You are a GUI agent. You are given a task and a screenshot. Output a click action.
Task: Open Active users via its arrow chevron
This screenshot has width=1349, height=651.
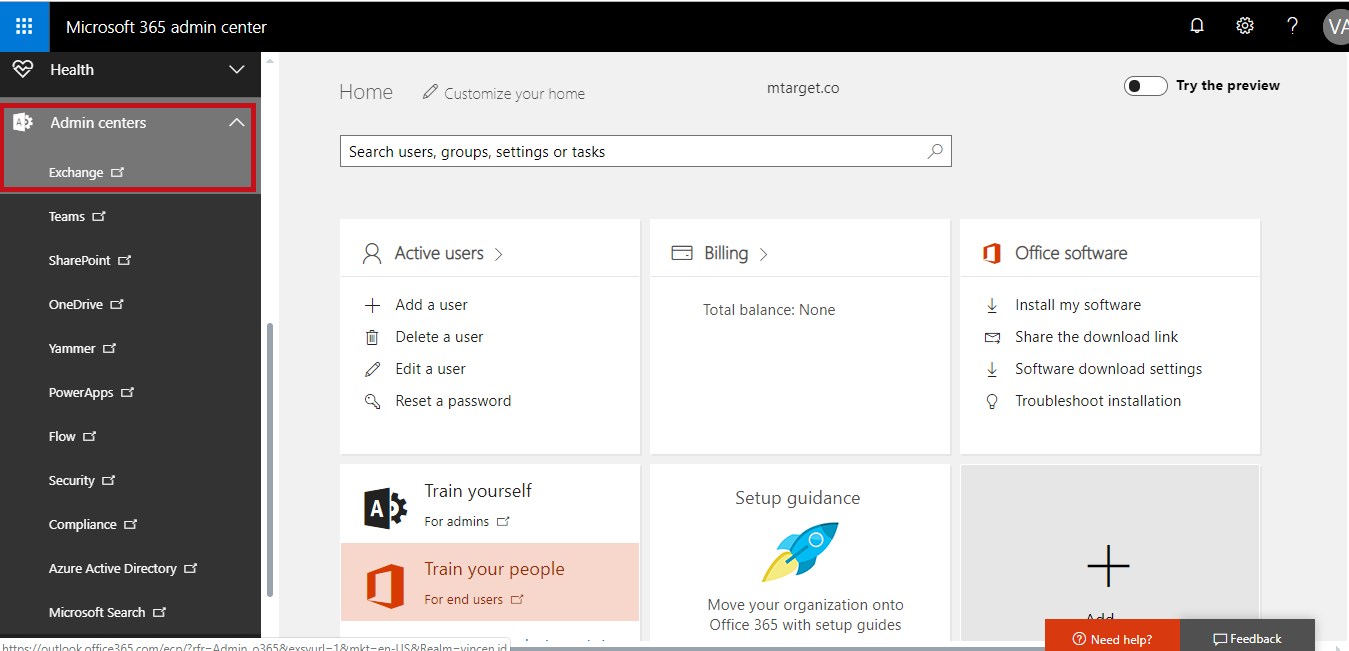point(498,254)
